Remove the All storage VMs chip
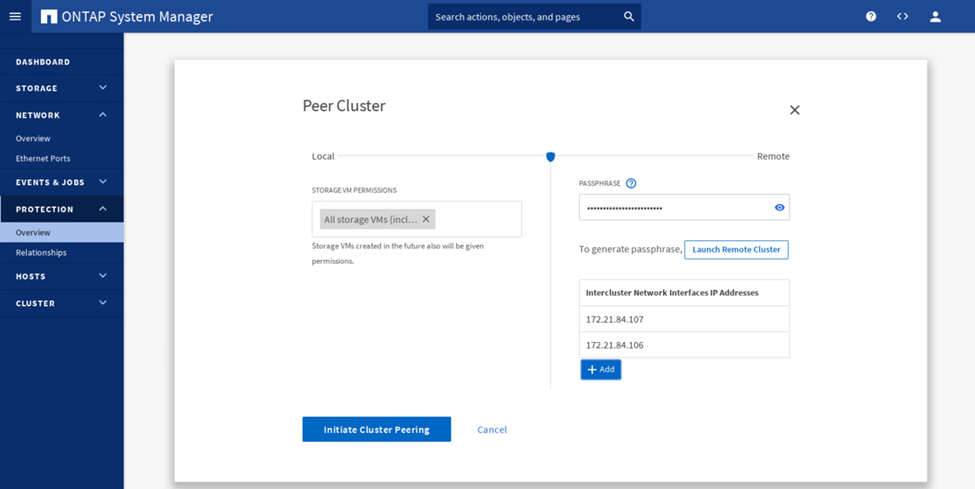975x489 pixels. (x=426, y=220)
